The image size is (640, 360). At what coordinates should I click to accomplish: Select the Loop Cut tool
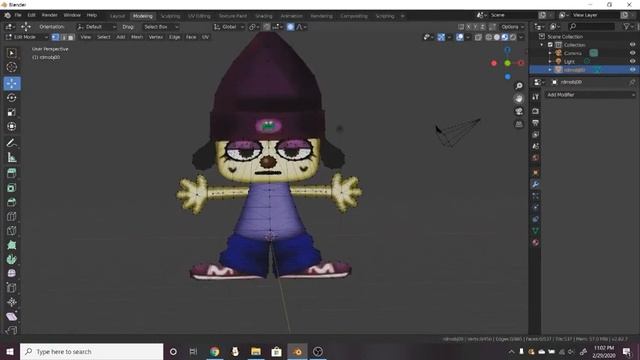click(x=11, y=216)
